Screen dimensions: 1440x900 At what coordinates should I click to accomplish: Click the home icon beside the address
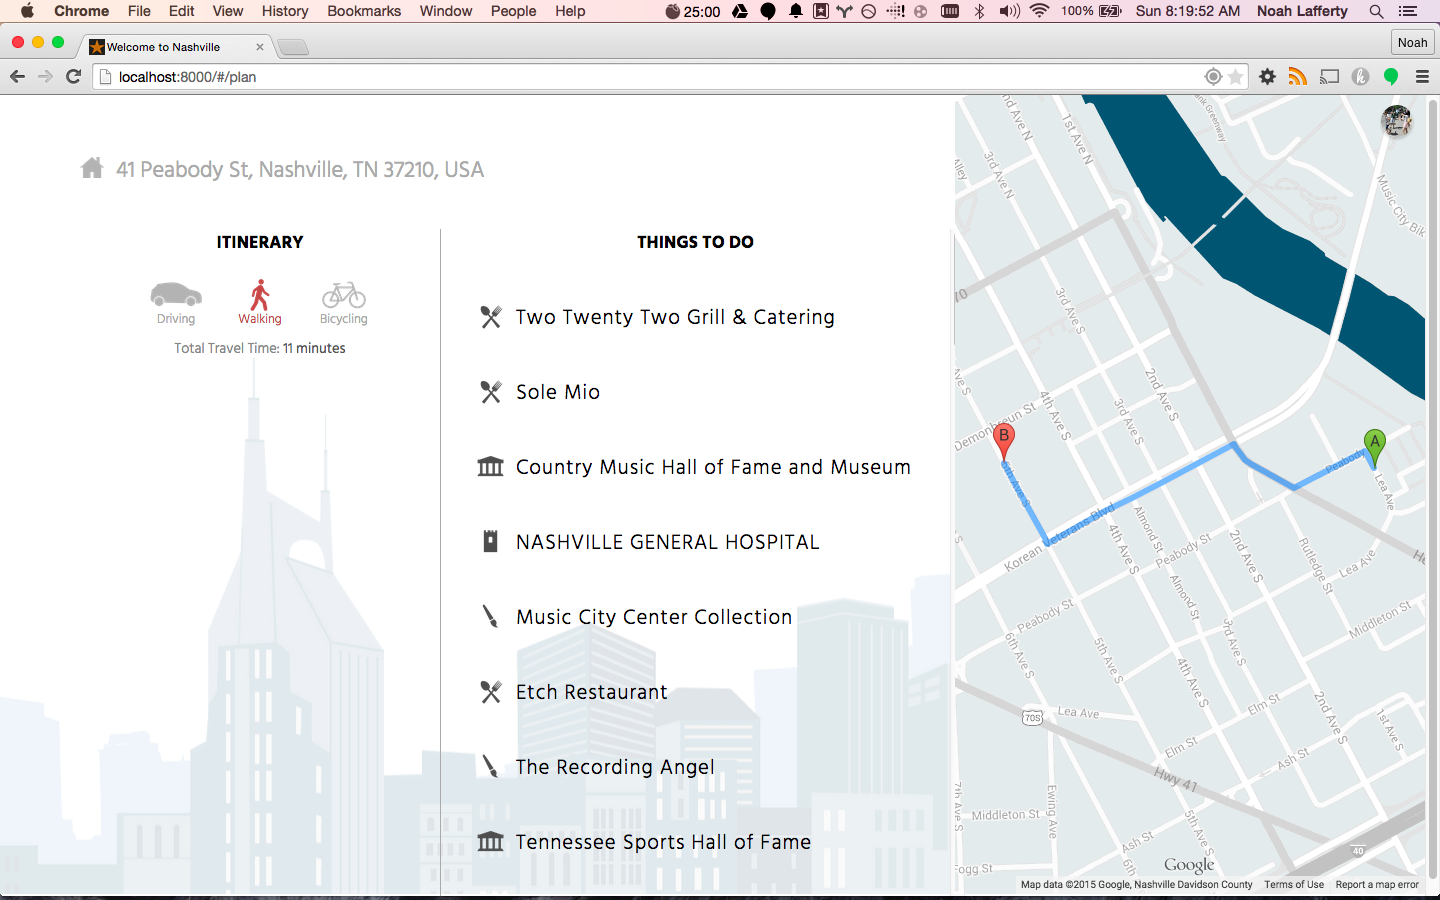point(92,168)
